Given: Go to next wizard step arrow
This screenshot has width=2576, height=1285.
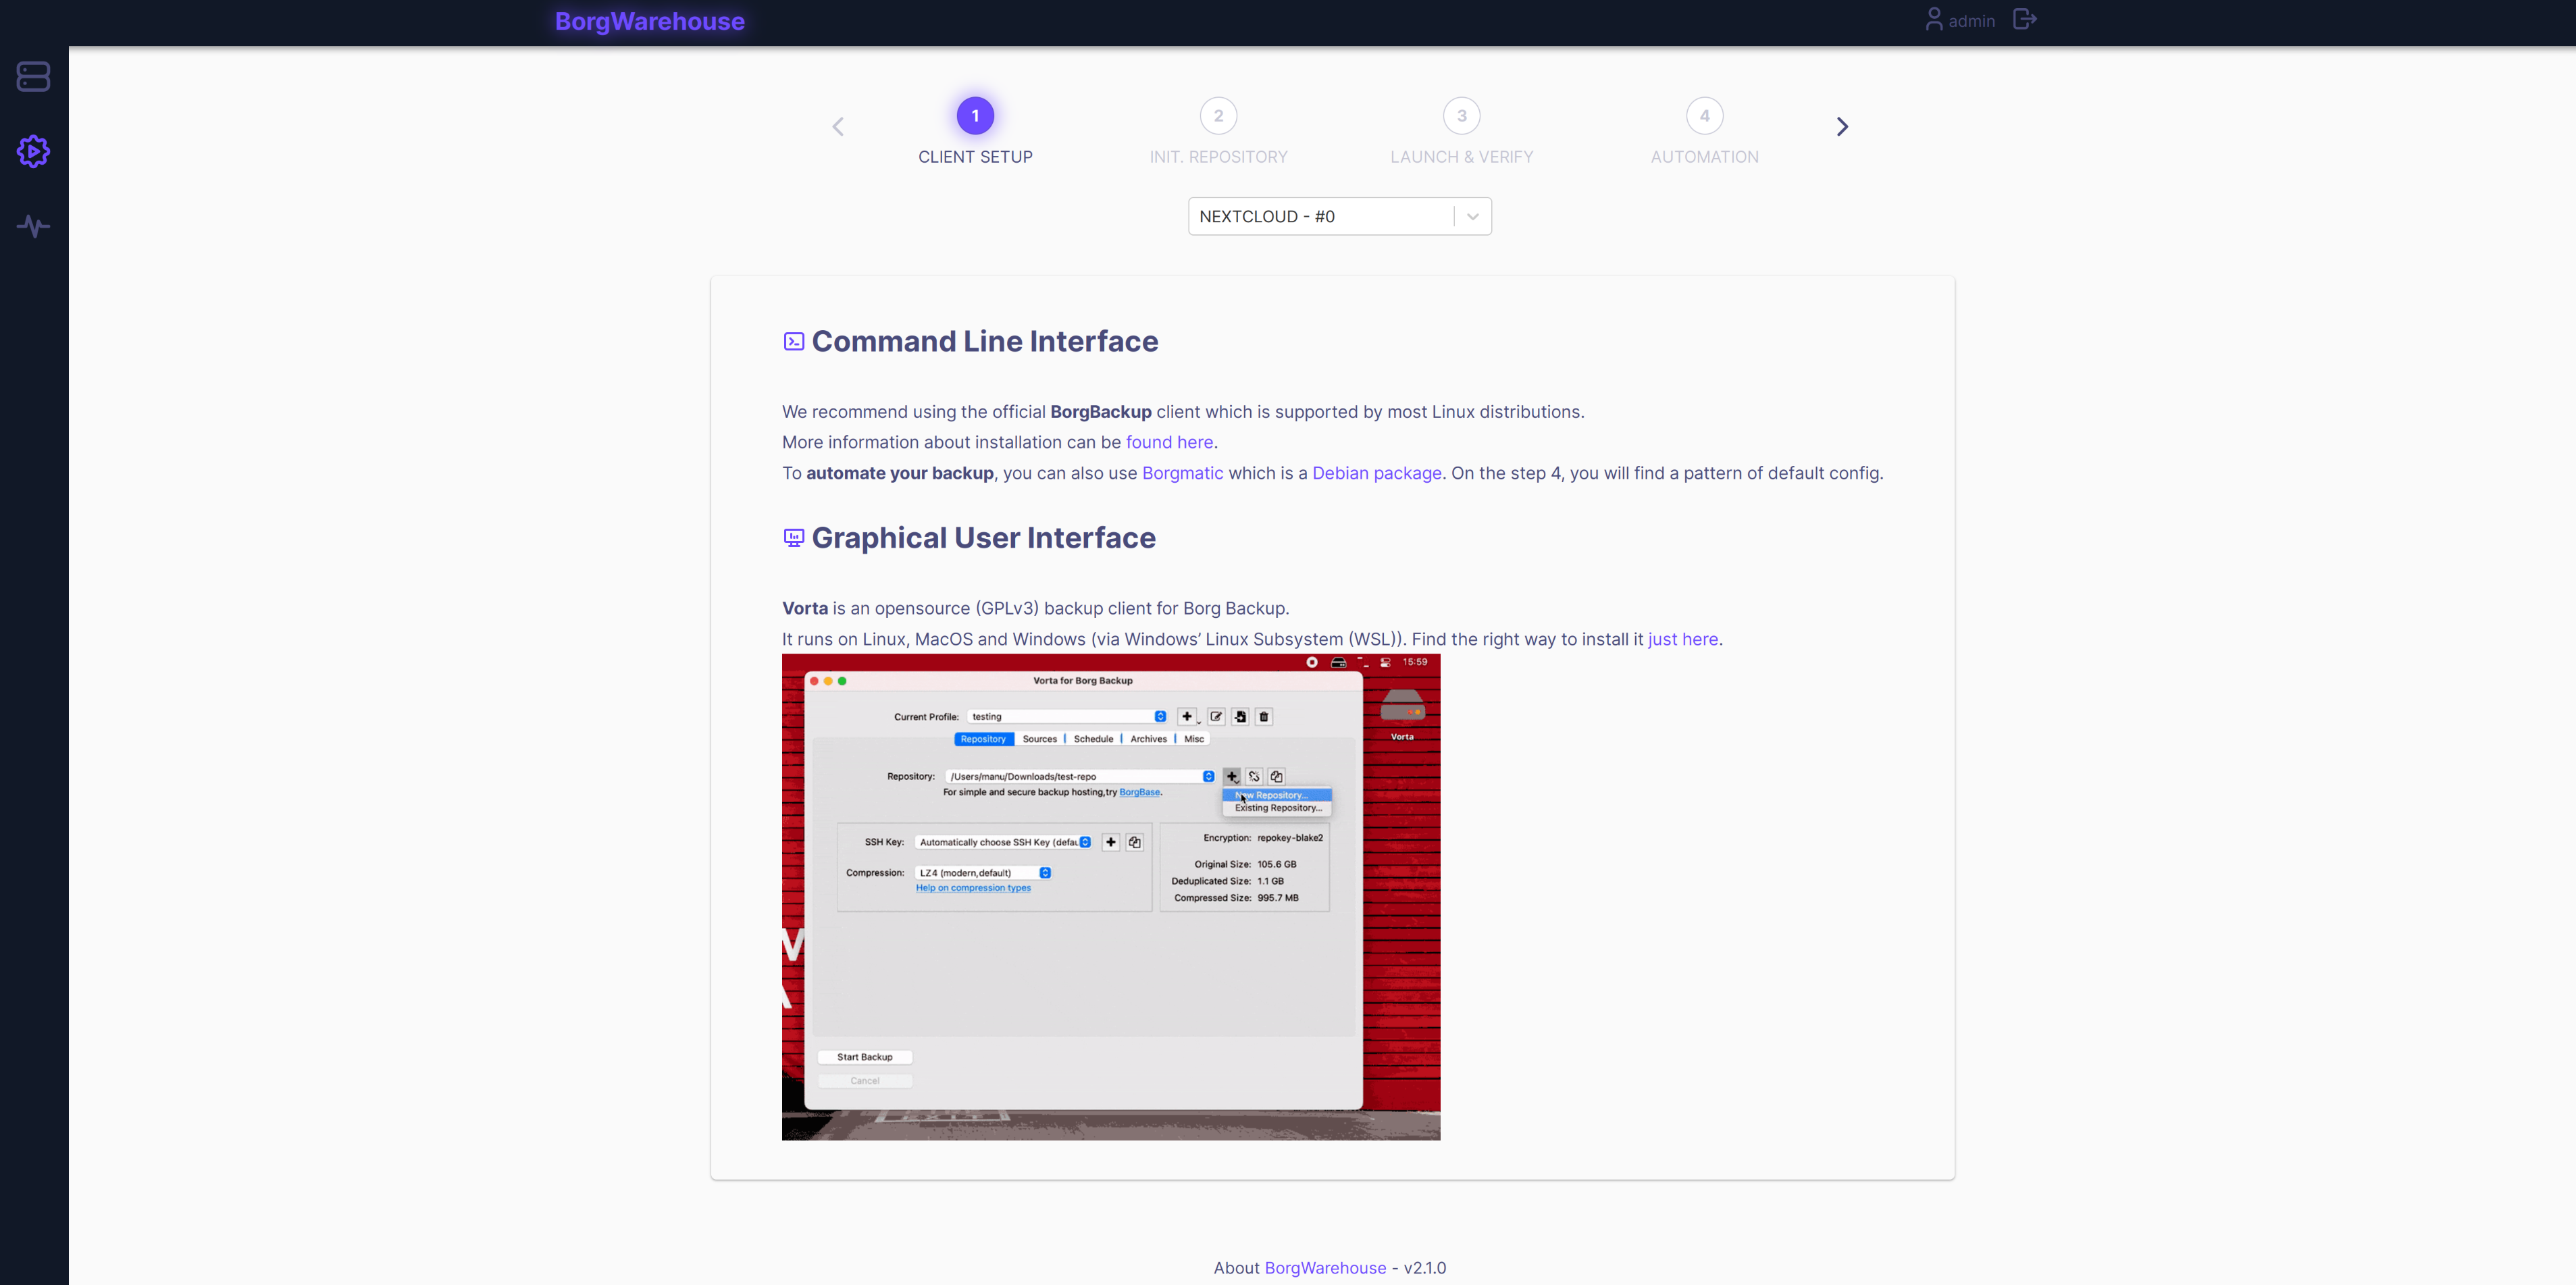Looking at the screenshot, I should pos(1842,127).
